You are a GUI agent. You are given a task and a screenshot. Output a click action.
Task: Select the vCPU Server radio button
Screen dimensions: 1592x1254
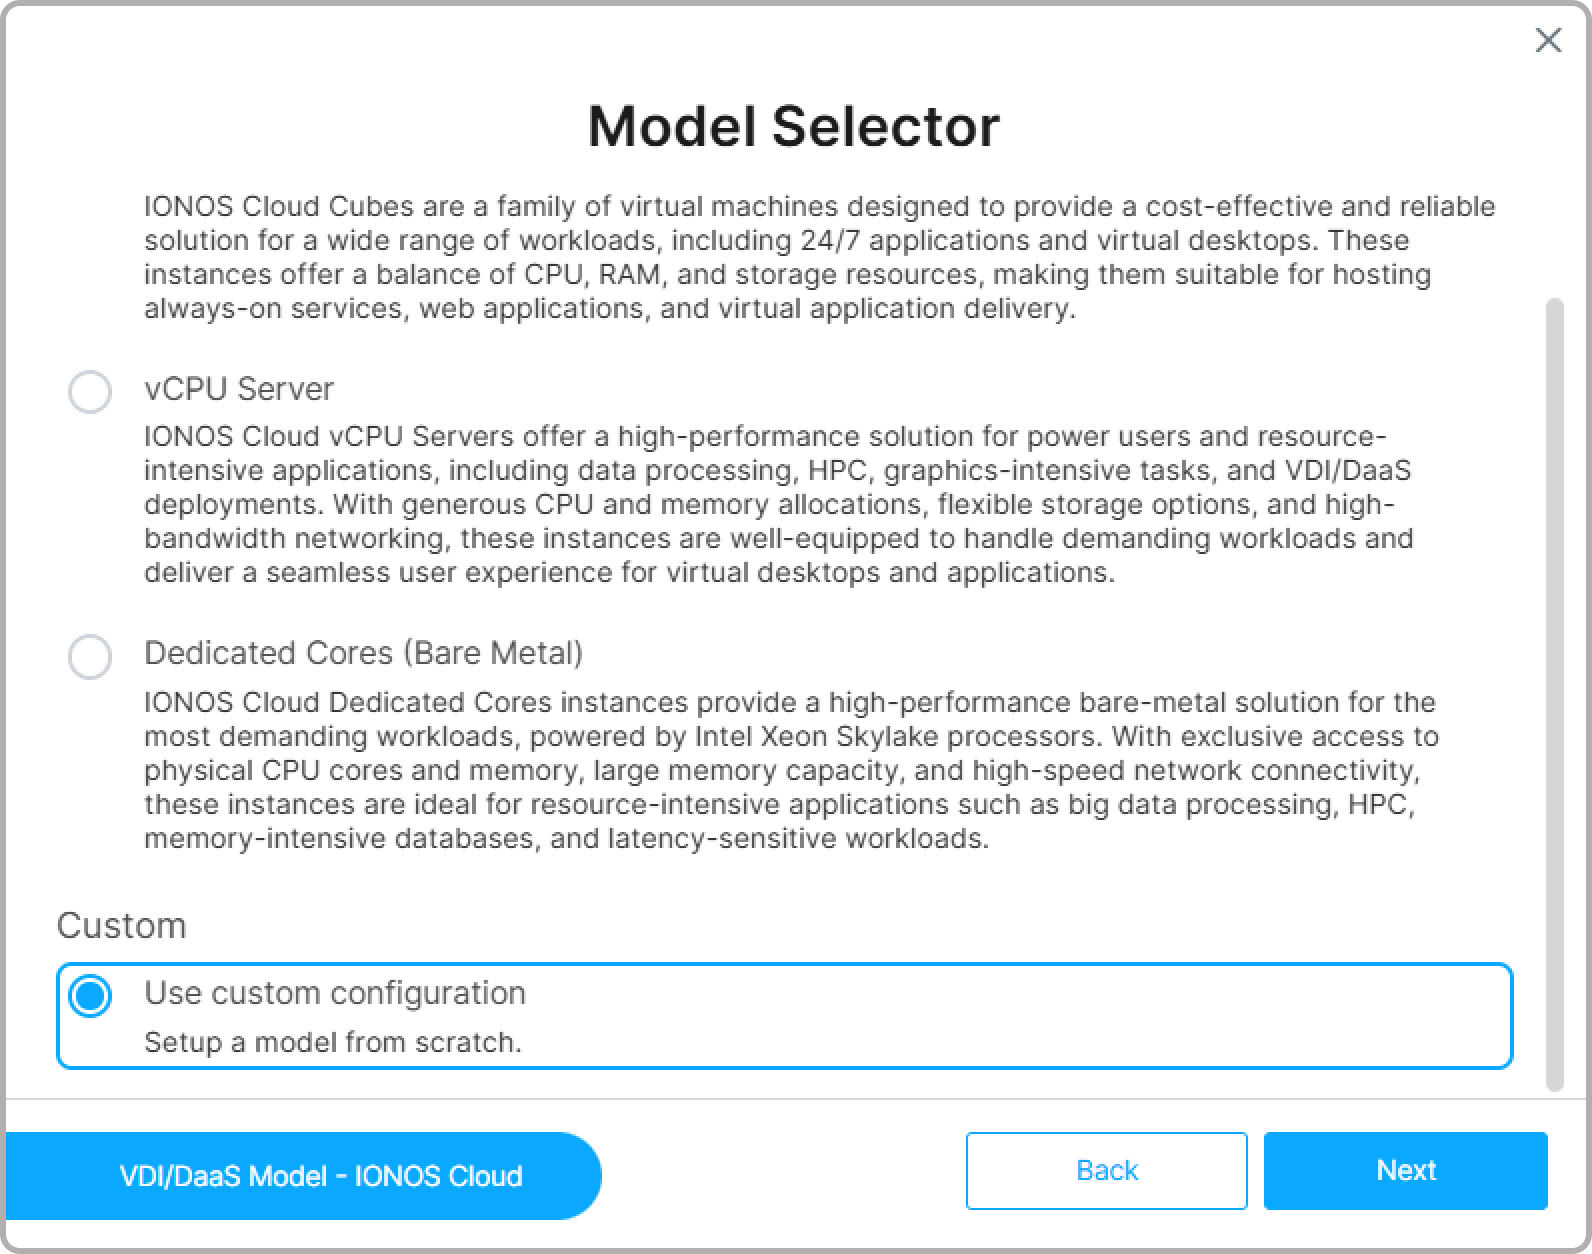pos(90,391)
